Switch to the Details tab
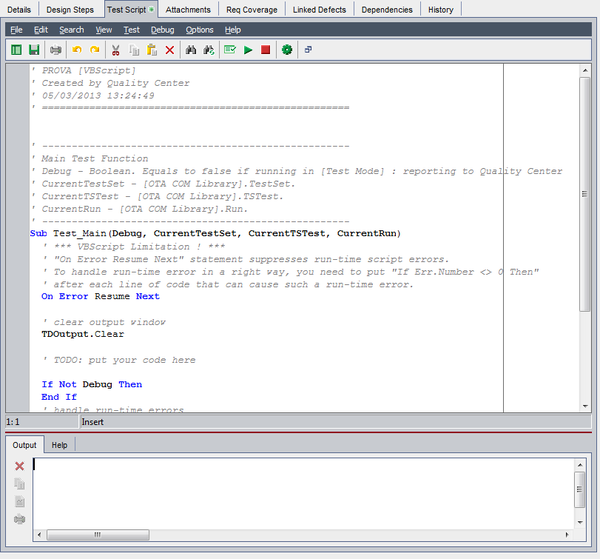Screen dimensions: 600x559 (x=19, y=10)
